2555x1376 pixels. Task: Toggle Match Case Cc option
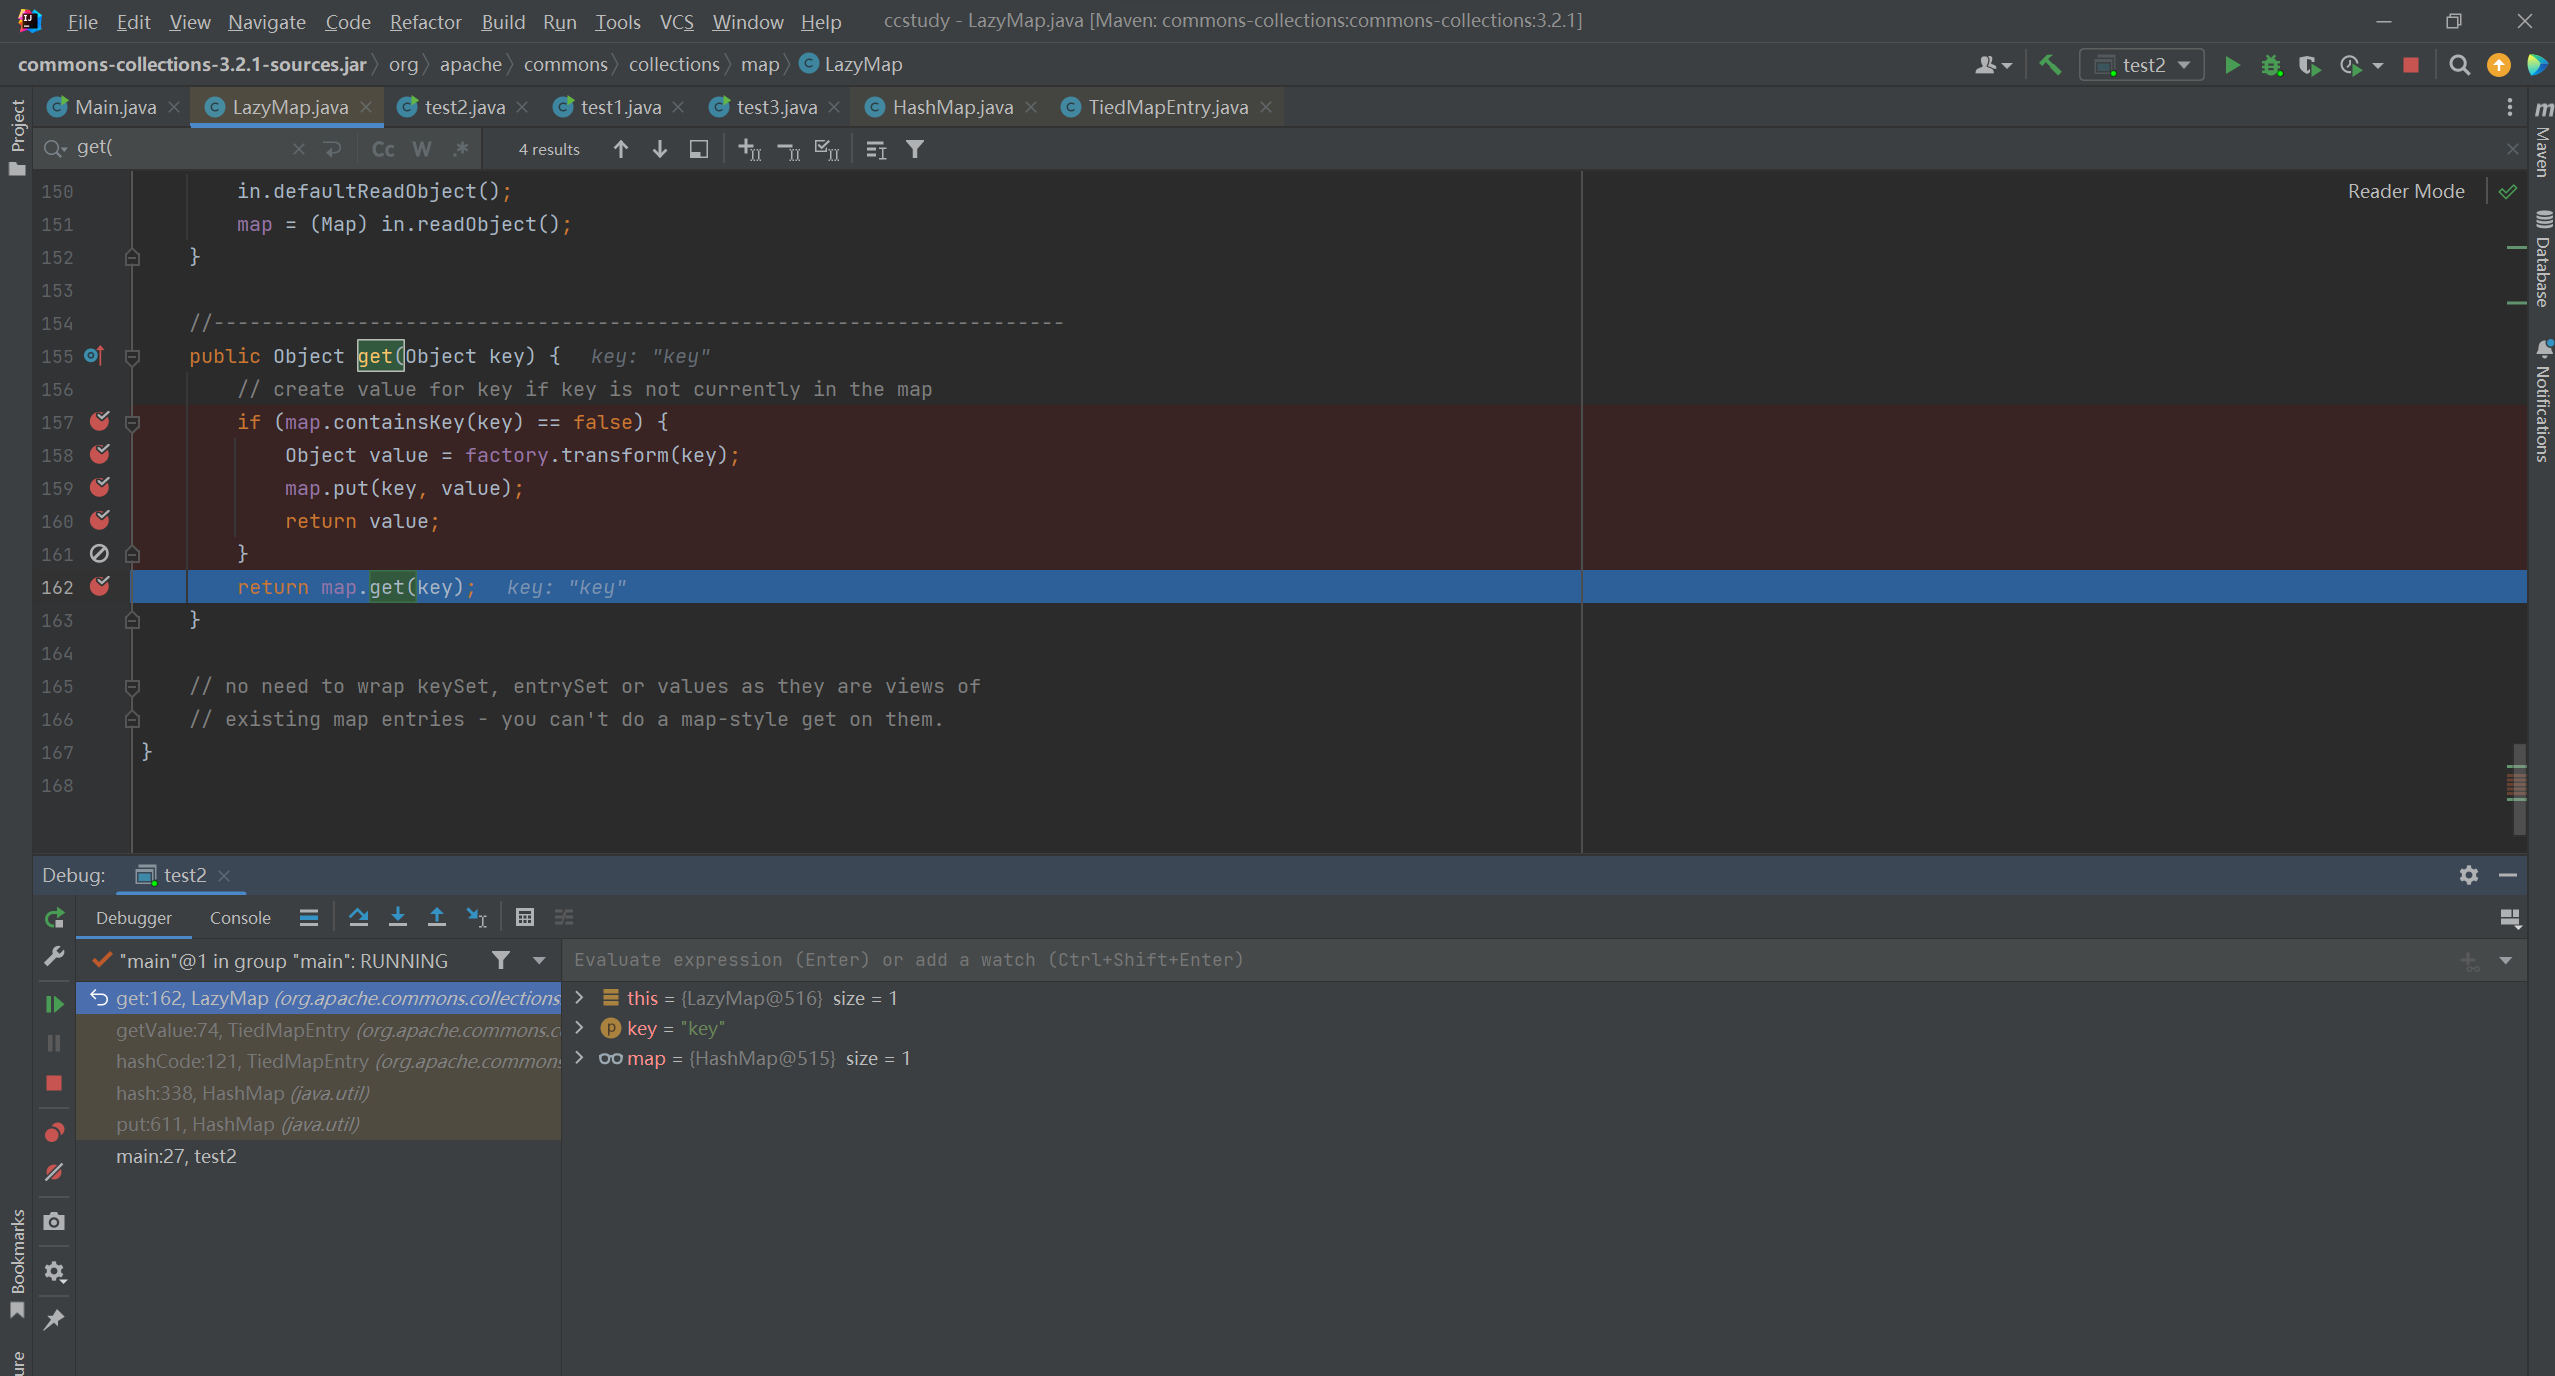pos(383,149)
